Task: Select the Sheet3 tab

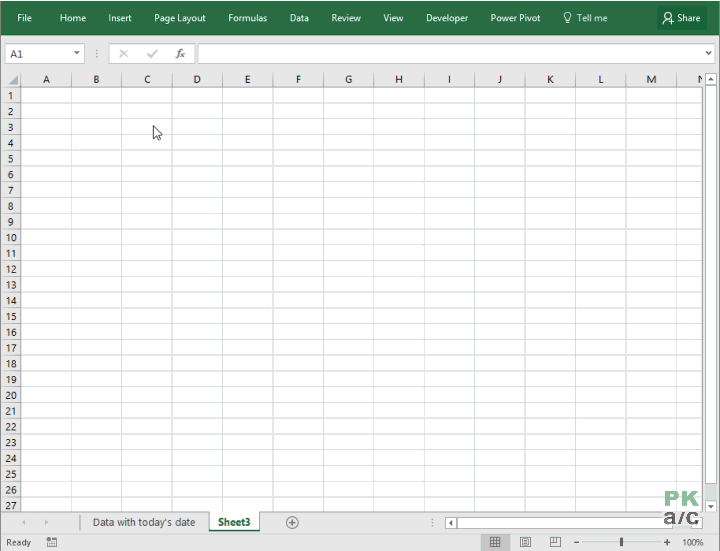Action: click(x=234, y=523)
